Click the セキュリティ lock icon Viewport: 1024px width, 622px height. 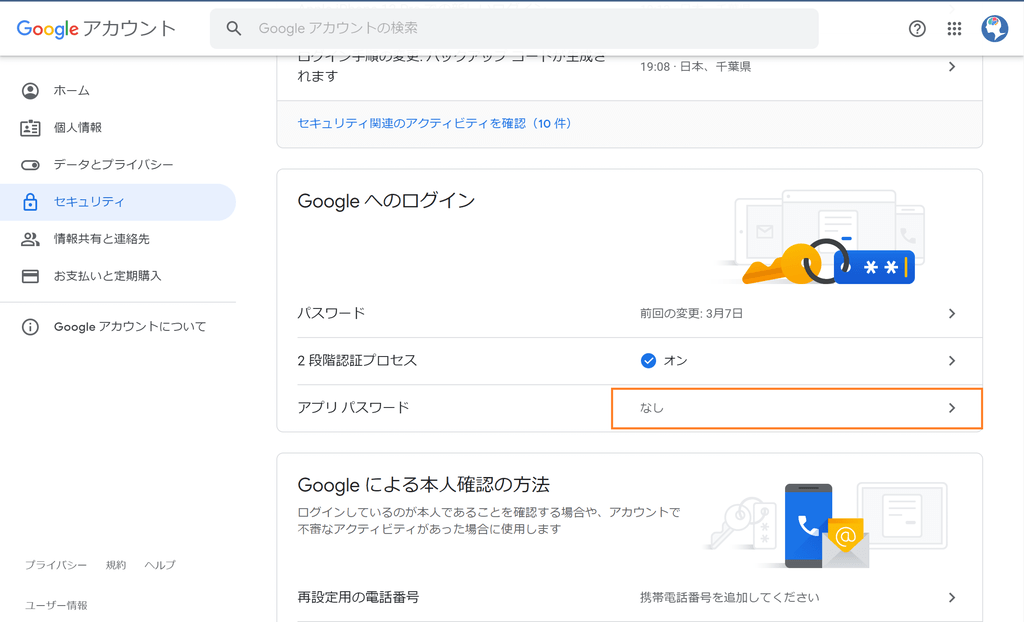(x=30, y=202)
